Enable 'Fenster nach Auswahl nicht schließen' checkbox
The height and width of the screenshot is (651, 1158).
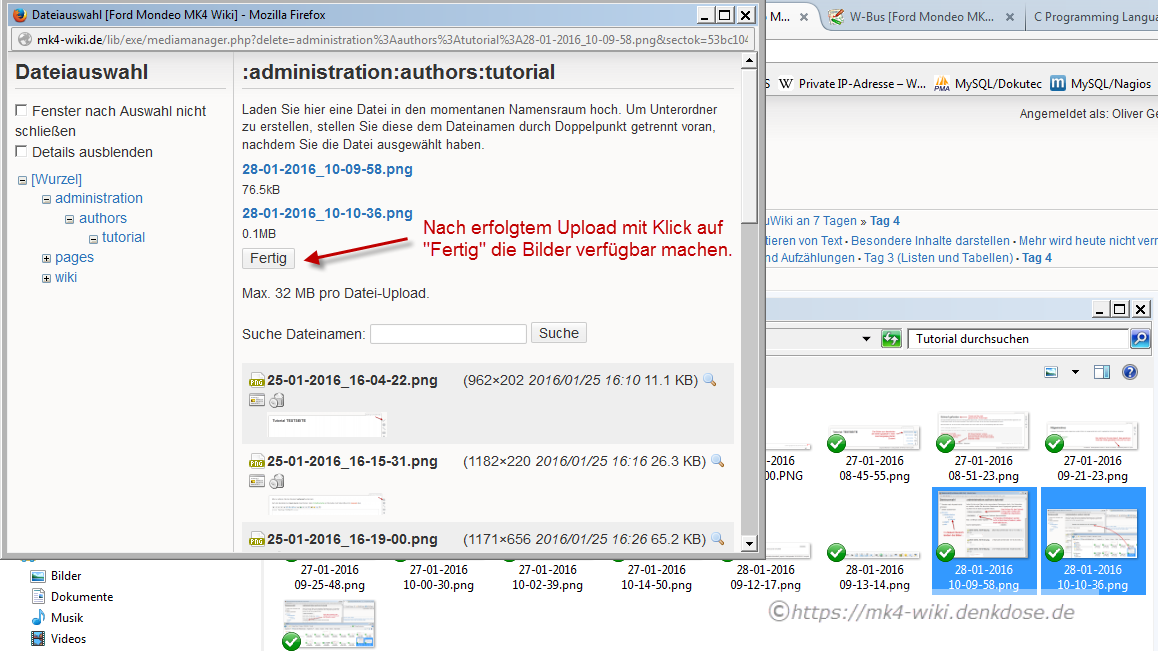[x=22, y=111]
